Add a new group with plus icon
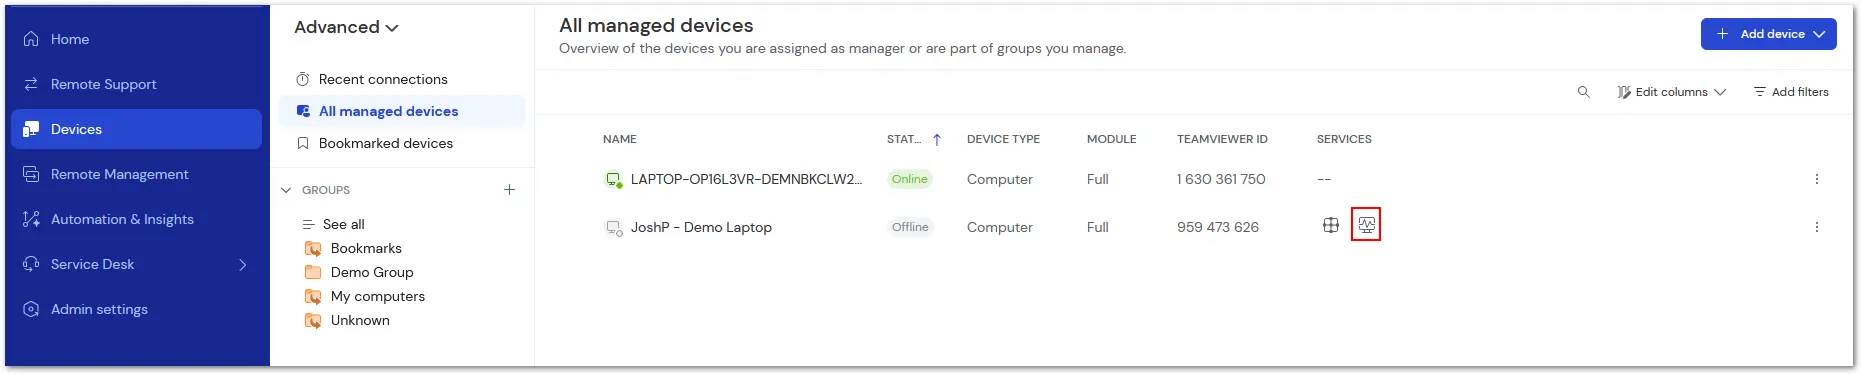The height and width of the screenshot is (375, 1862). pos(509,189)
